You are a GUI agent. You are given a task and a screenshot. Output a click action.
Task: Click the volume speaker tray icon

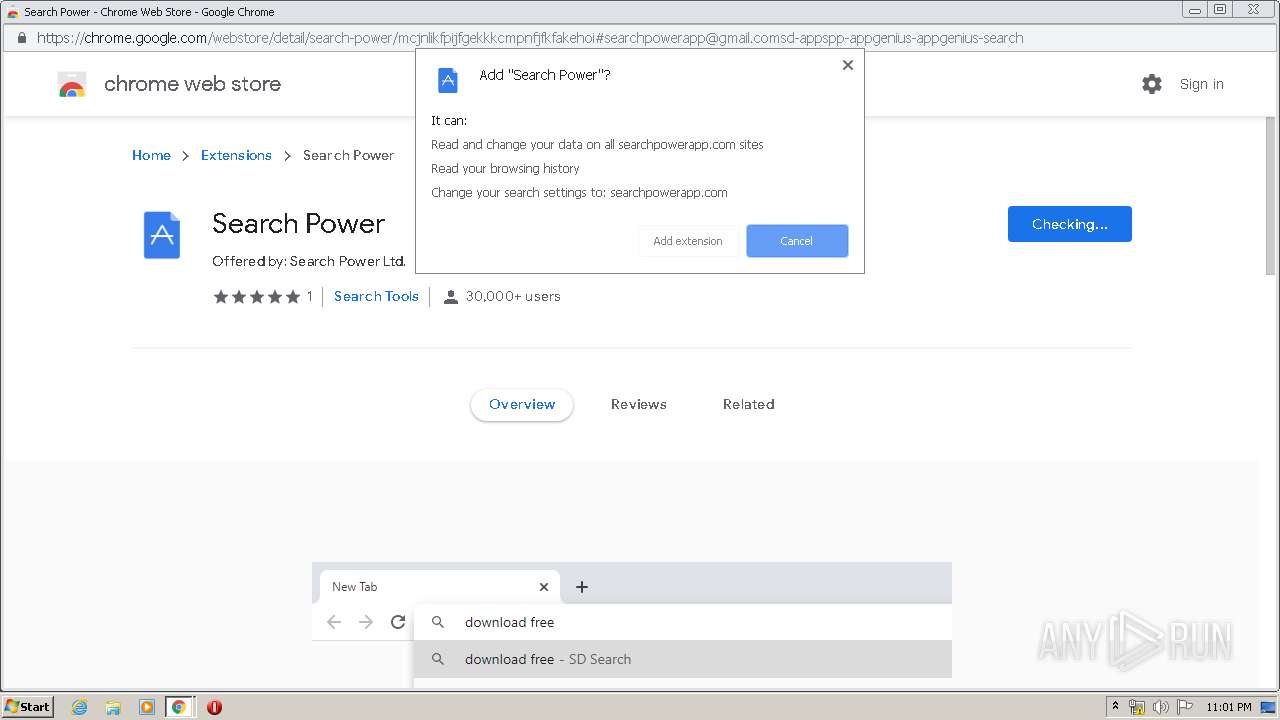point(1161,707)
